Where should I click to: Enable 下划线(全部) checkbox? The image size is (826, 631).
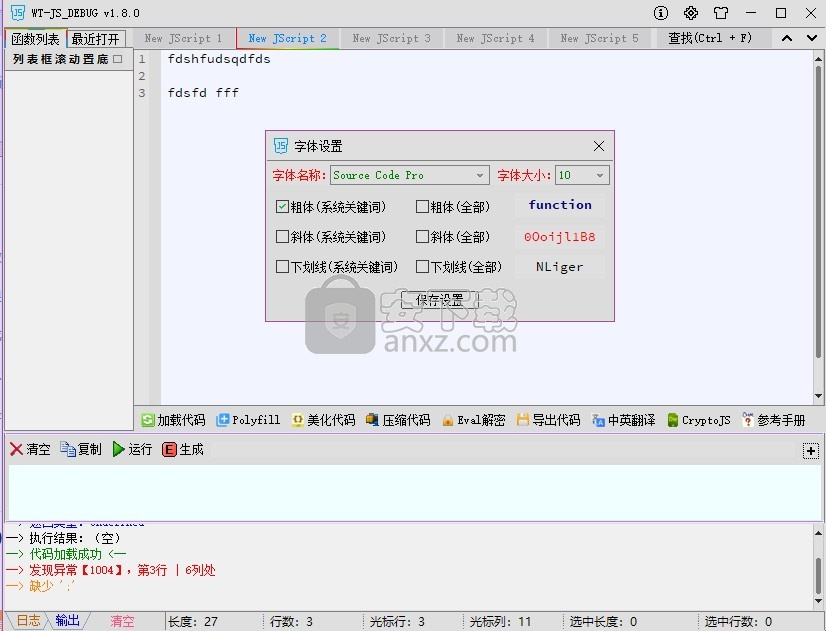point(422,267)
